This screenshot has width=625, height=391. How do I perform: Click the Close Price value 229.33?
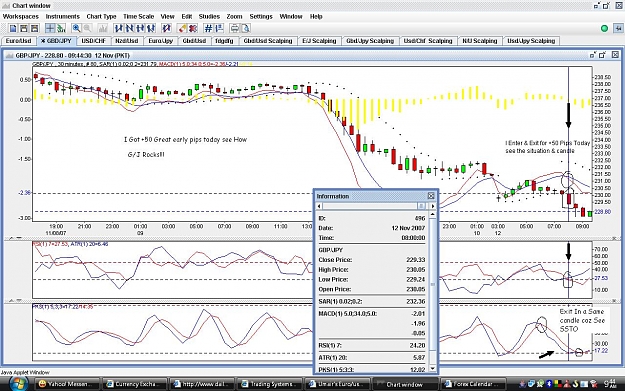coord(415,259)
